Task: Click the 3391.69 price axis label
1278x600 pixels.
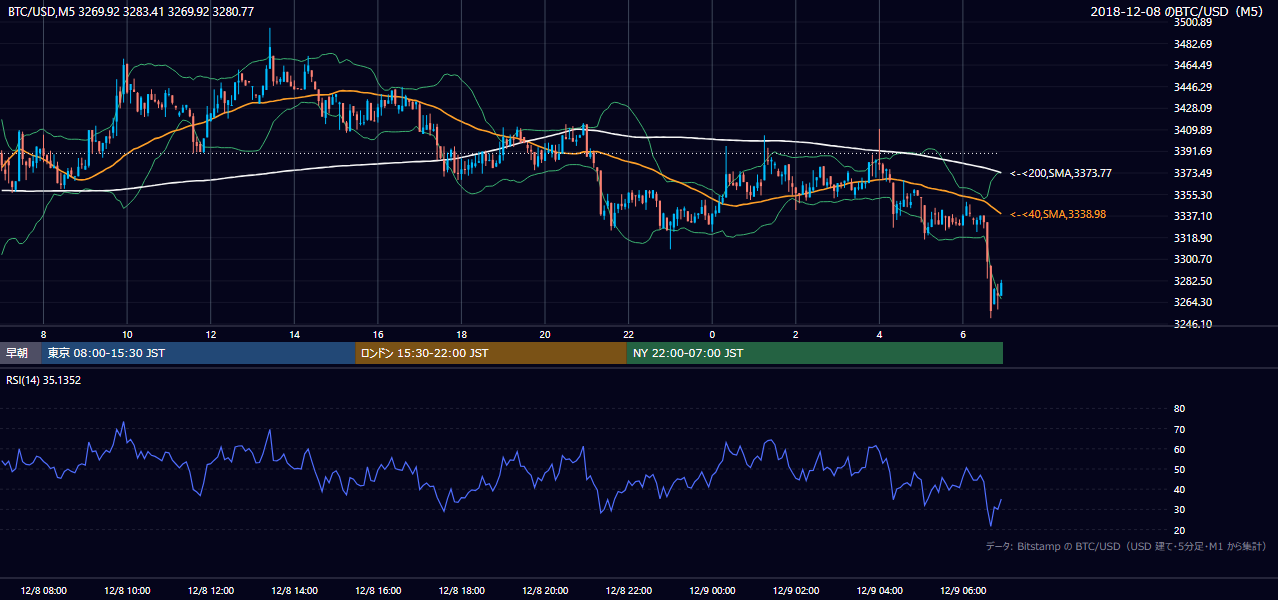Action: tap(1193, 151)
